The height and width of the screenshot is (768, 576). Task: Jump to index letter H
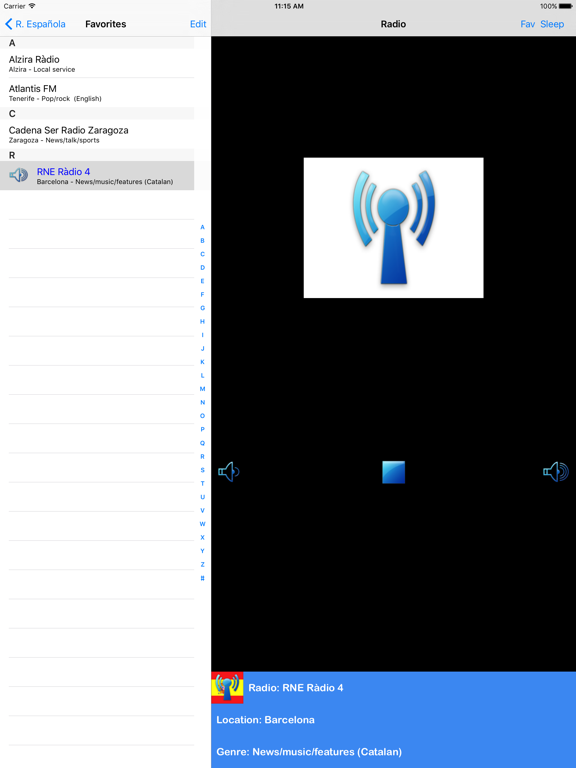pos(202,321)
